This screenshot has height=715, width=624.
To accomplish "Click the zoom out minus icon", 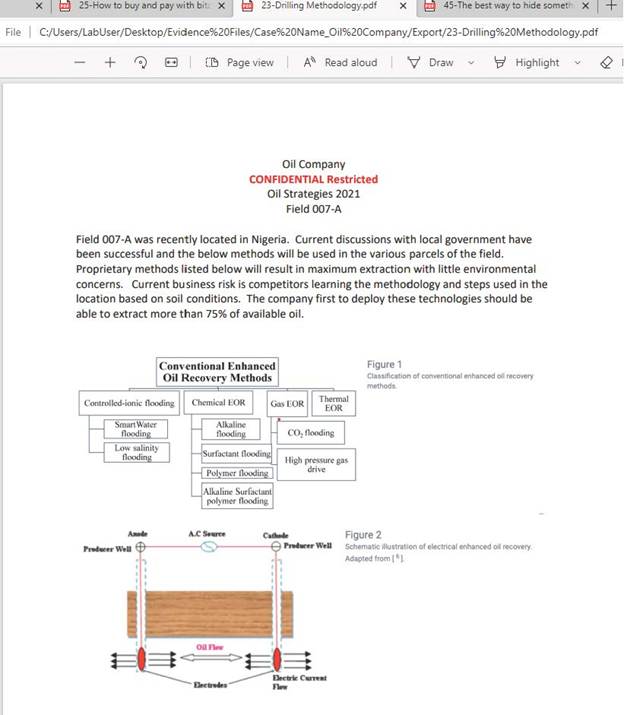I will click(x=81, y=62).
